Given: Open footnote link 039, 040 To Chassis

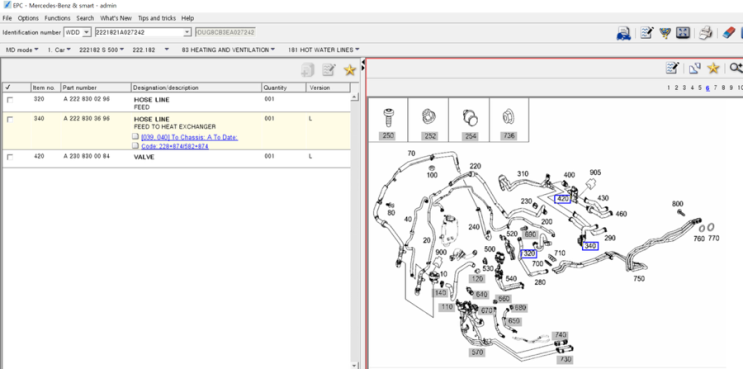Looking at the screenshot, I should [x=189, y=137].
